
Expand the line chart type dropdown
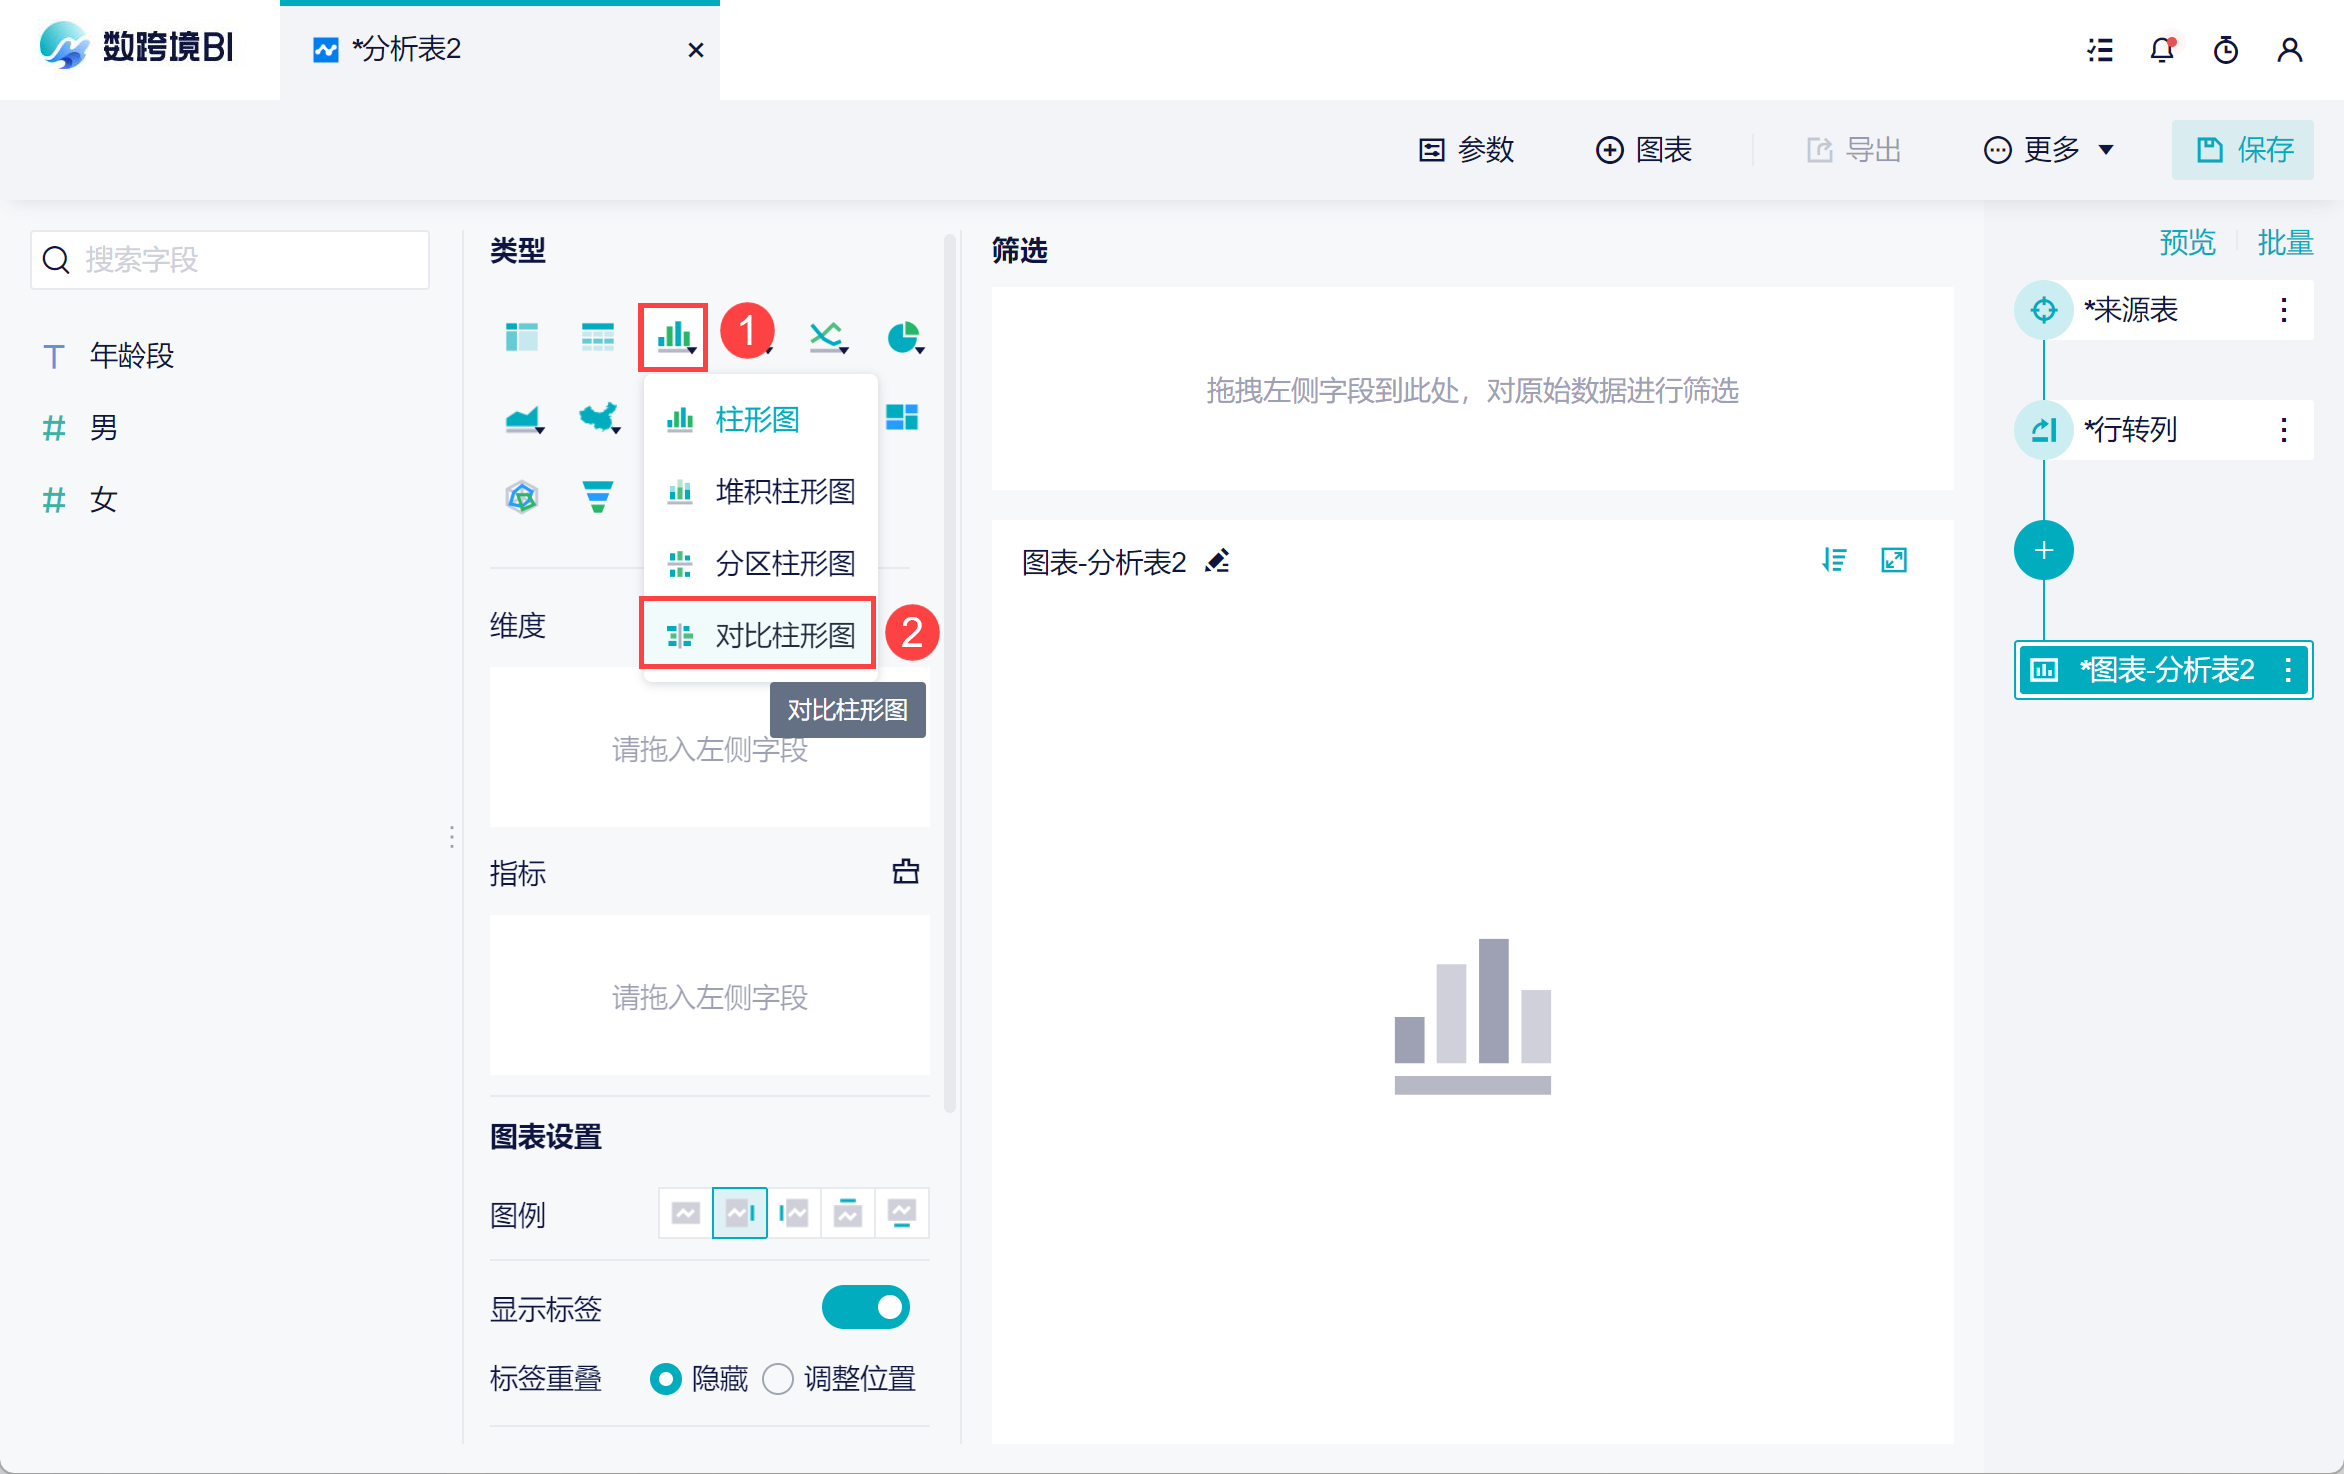pos(828,337)
